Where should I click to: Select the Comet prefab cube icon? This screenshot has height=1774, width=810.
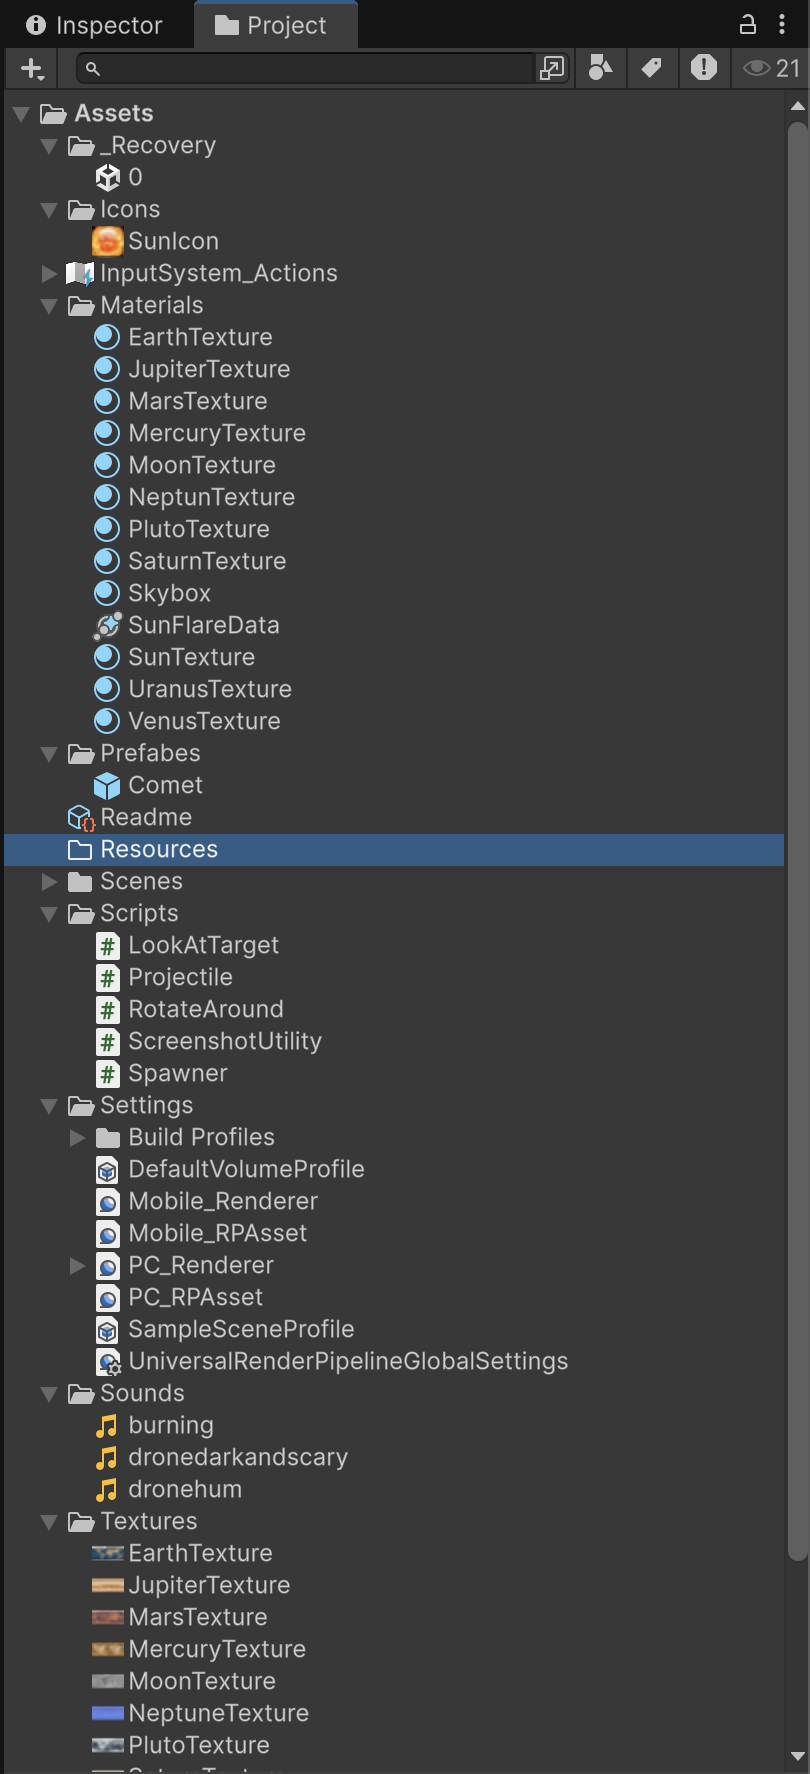[x=107, y=785]
